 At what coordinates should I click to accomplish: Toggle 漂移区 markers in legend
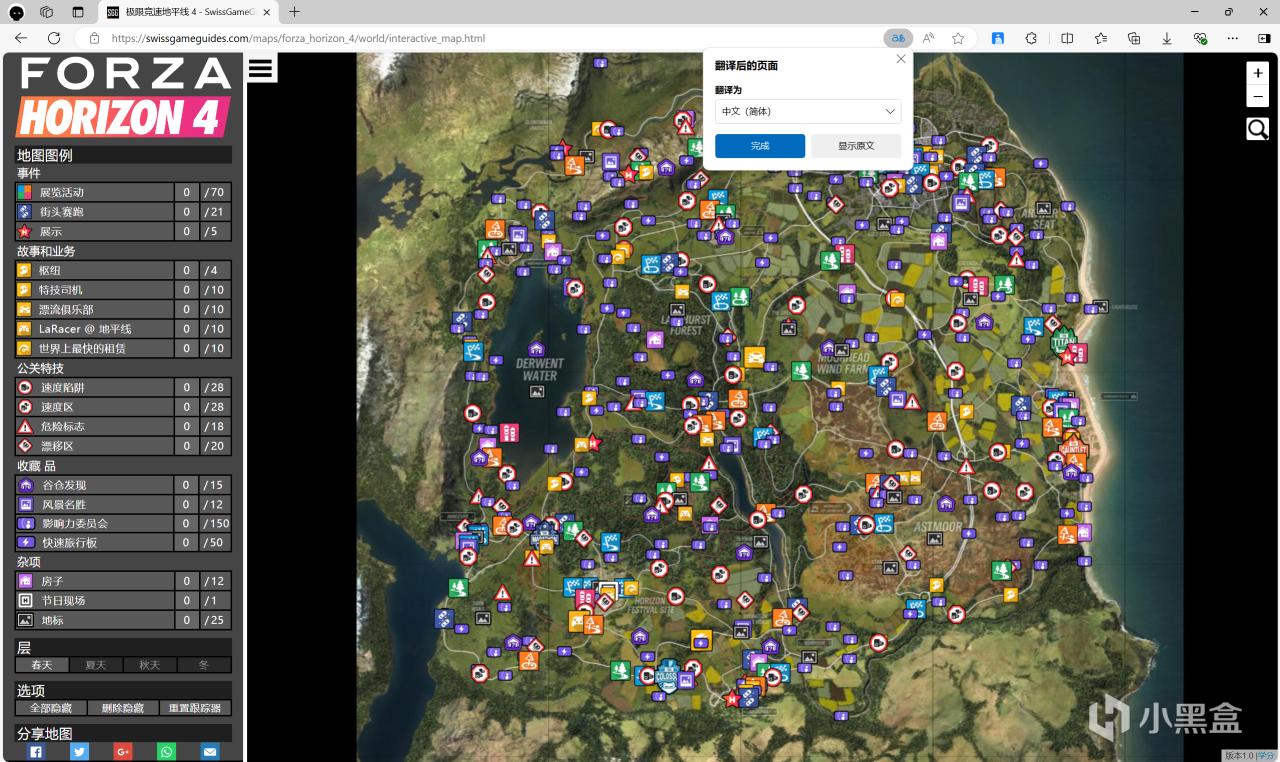pos(123,446)
